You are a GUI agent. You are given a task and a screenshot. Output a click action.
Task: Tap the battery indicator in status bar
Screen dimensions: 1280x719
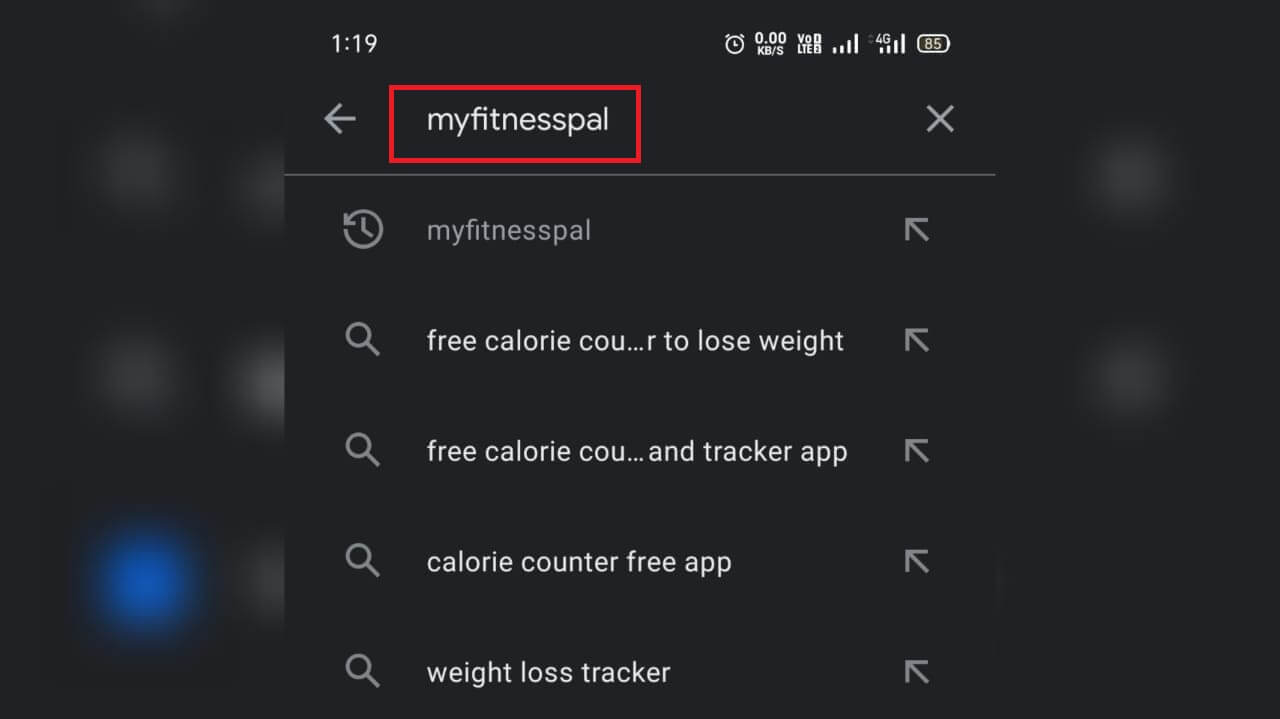(x=933, y=43)
